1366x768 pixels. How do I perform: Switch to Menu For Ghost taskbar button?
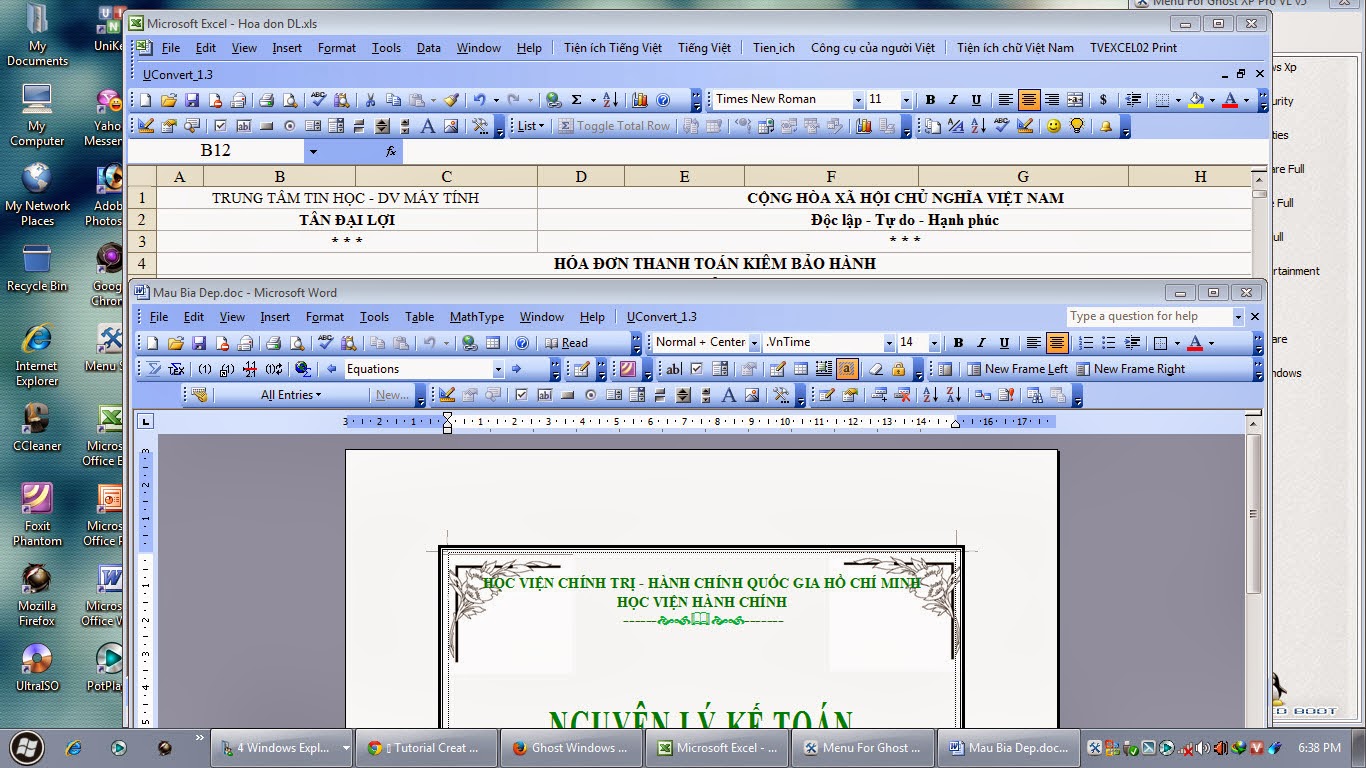[863, 747]
